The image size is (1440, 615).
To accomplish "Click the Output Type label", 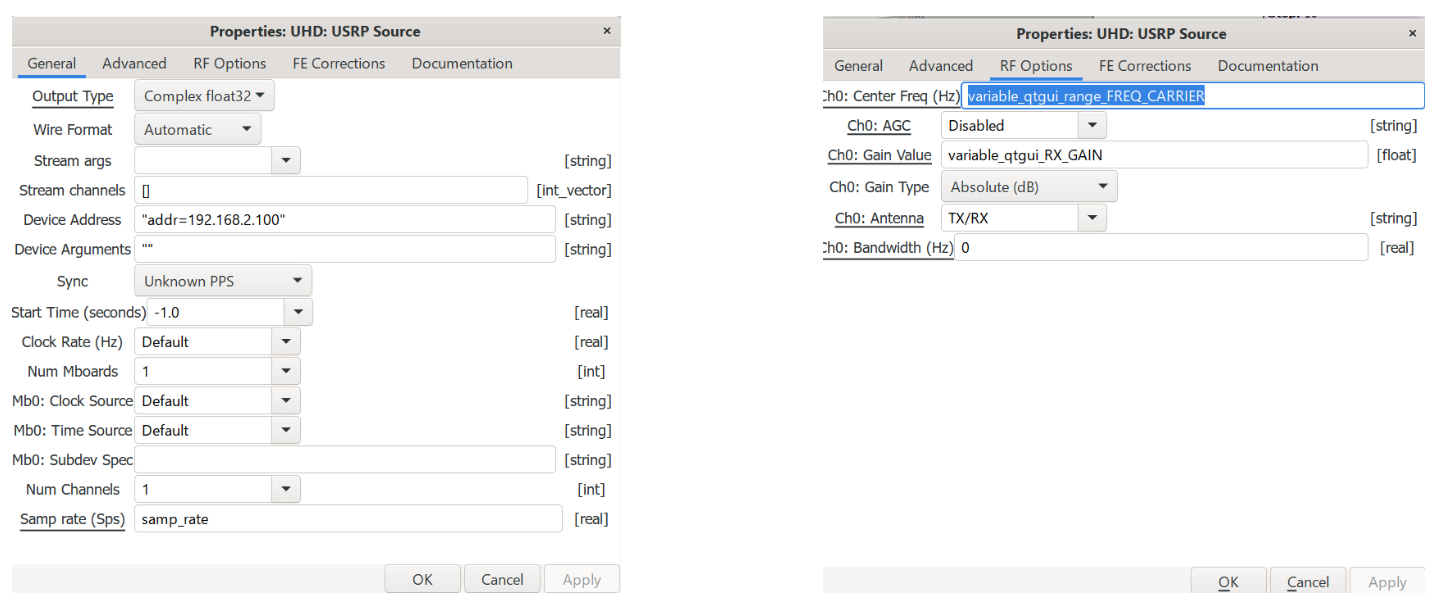I will coord(73,96).
